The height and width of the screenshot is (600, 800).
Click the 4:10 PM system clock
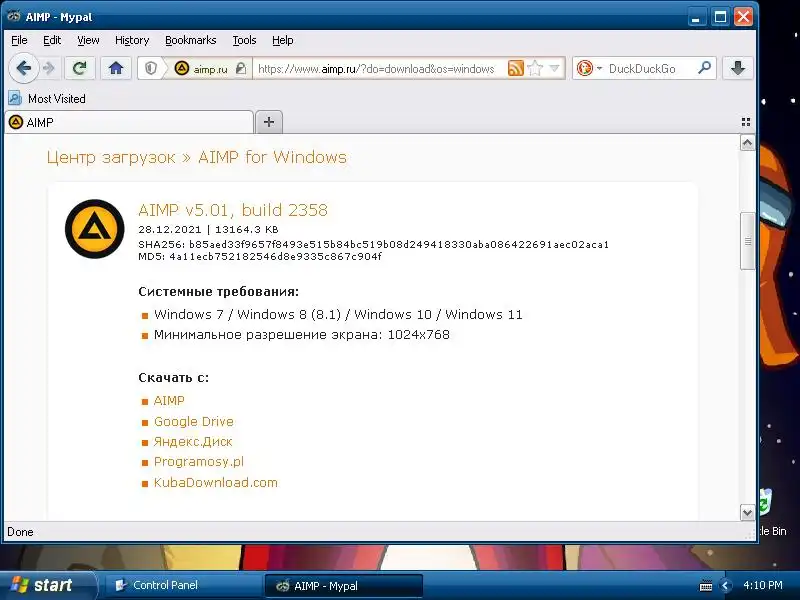coord(763,585)
